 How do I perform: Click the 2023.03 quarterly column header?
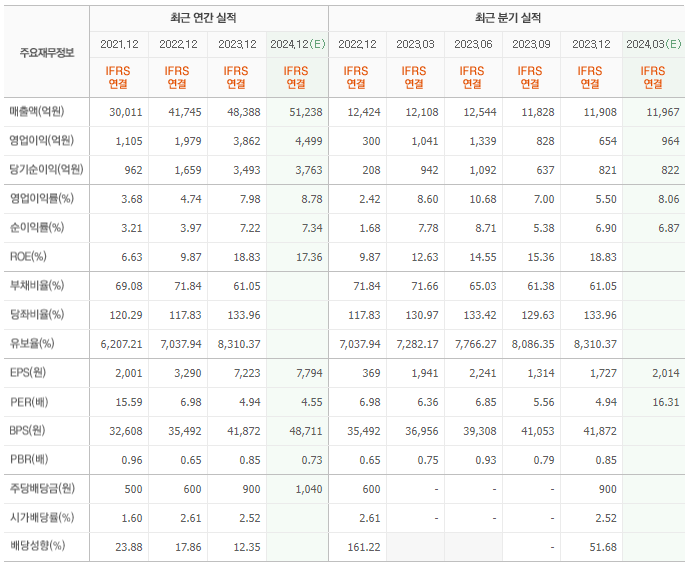point(415,44)
